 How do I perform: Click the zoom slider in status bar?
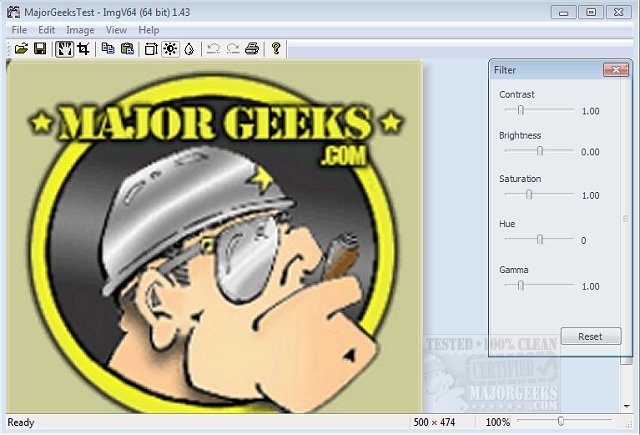(x=561, y=421)
